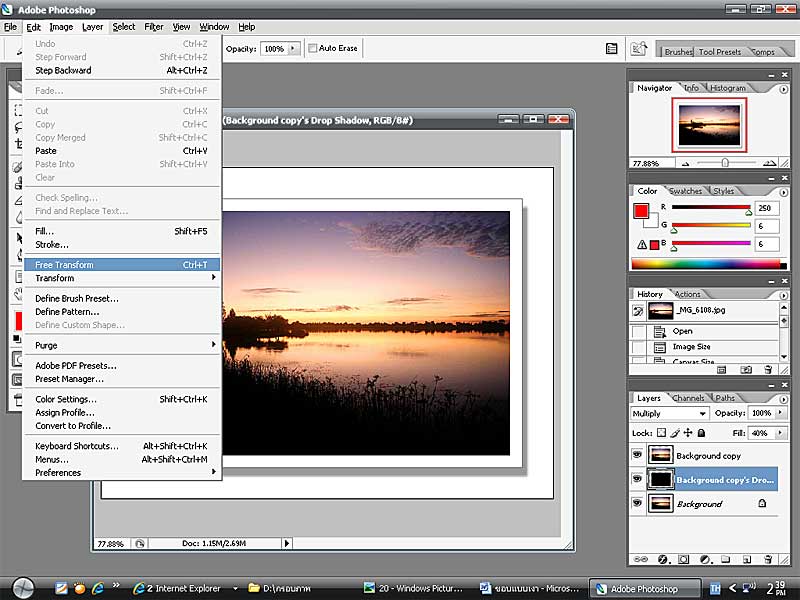Click the zoom in mountains in Navigator
This screenshot has width=800, height=600.
tap(769, 163)
